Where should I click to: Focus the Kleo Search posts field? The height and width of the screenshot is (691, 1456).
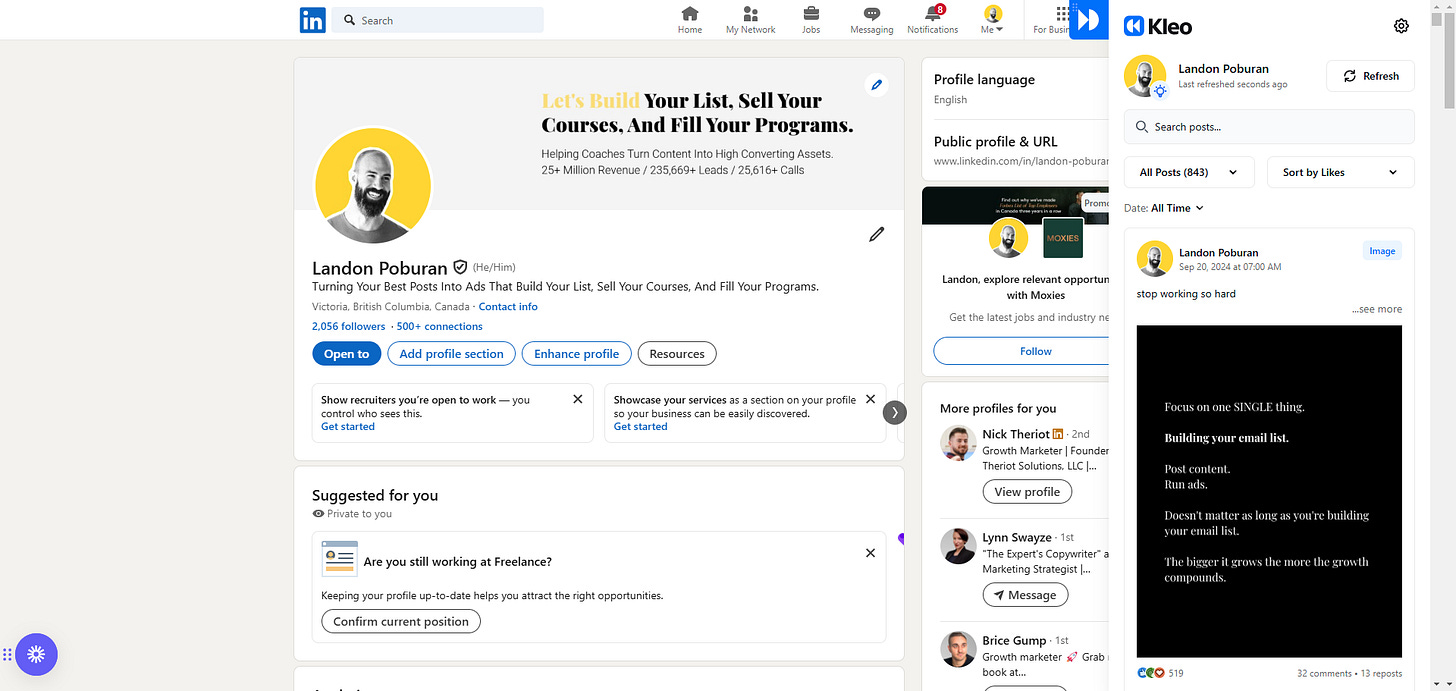point(1269,127)
